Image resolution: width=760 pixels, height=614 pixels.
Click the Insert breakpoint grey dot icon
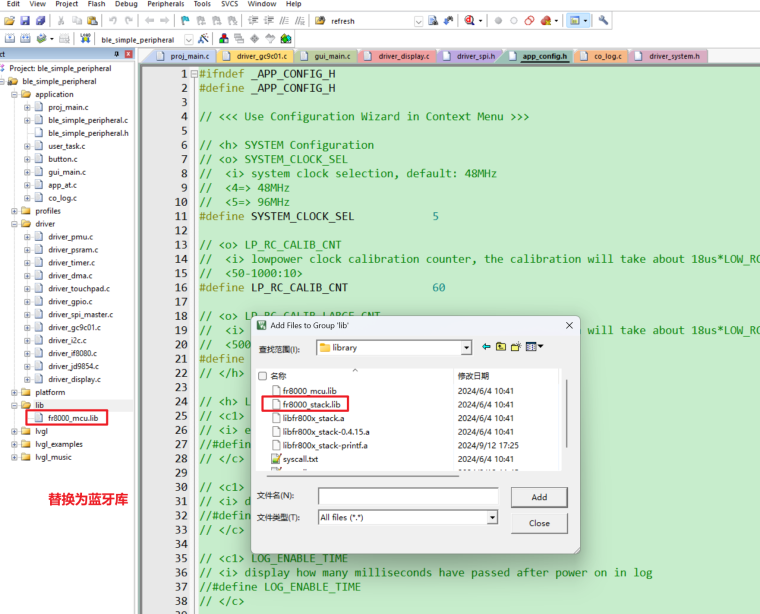[498, 21]
